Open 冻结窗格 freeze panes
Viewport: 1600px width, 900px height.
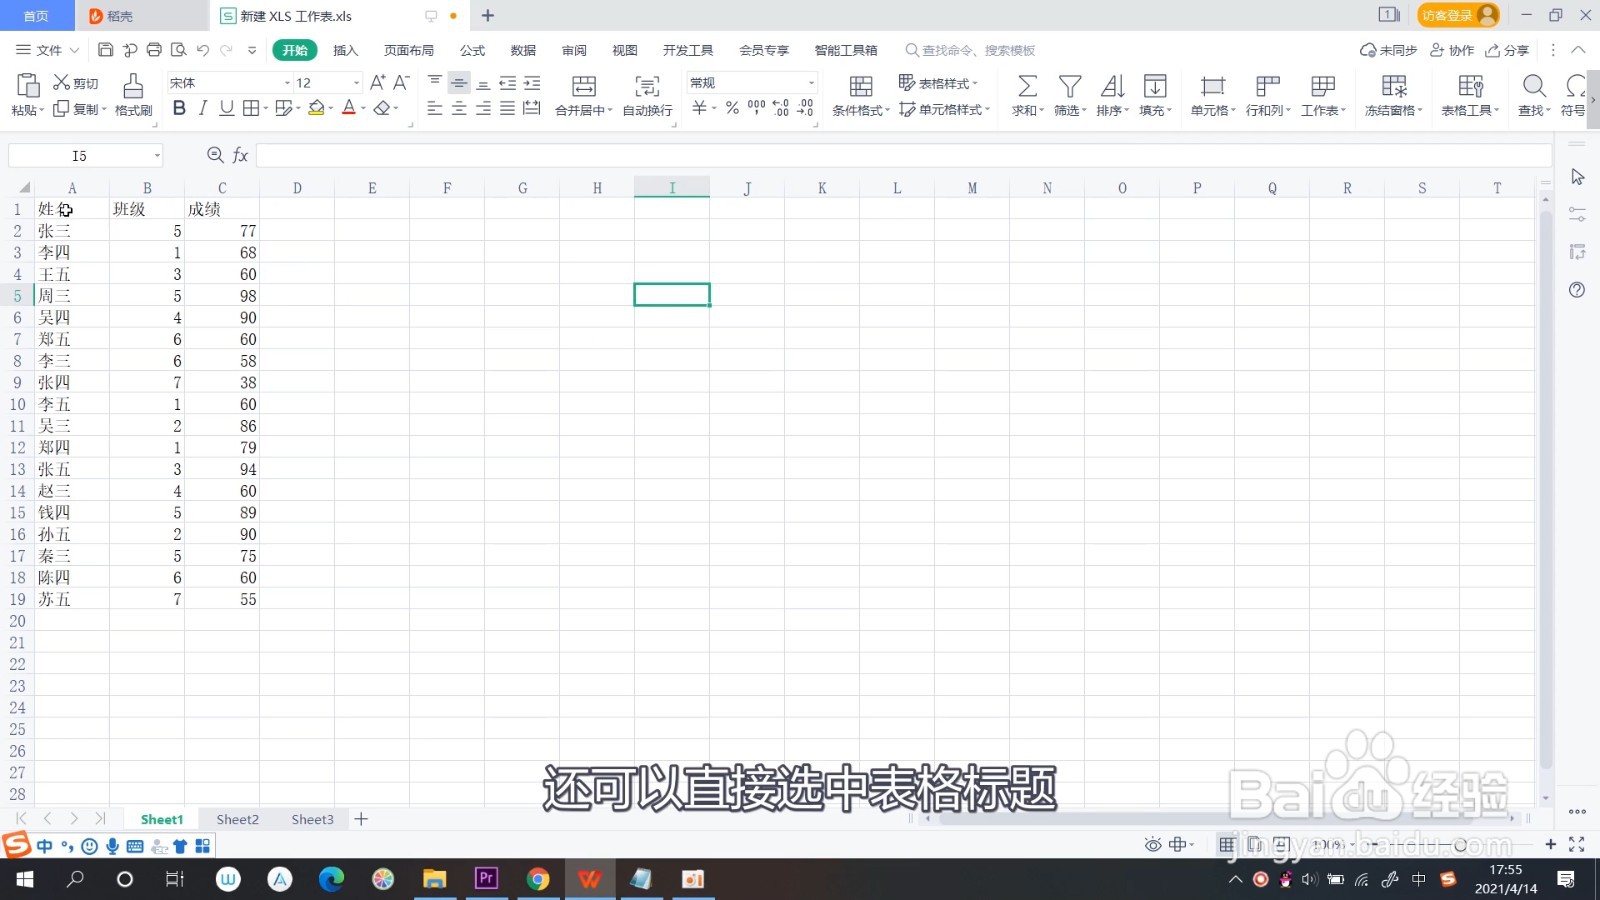point(1394,95)
